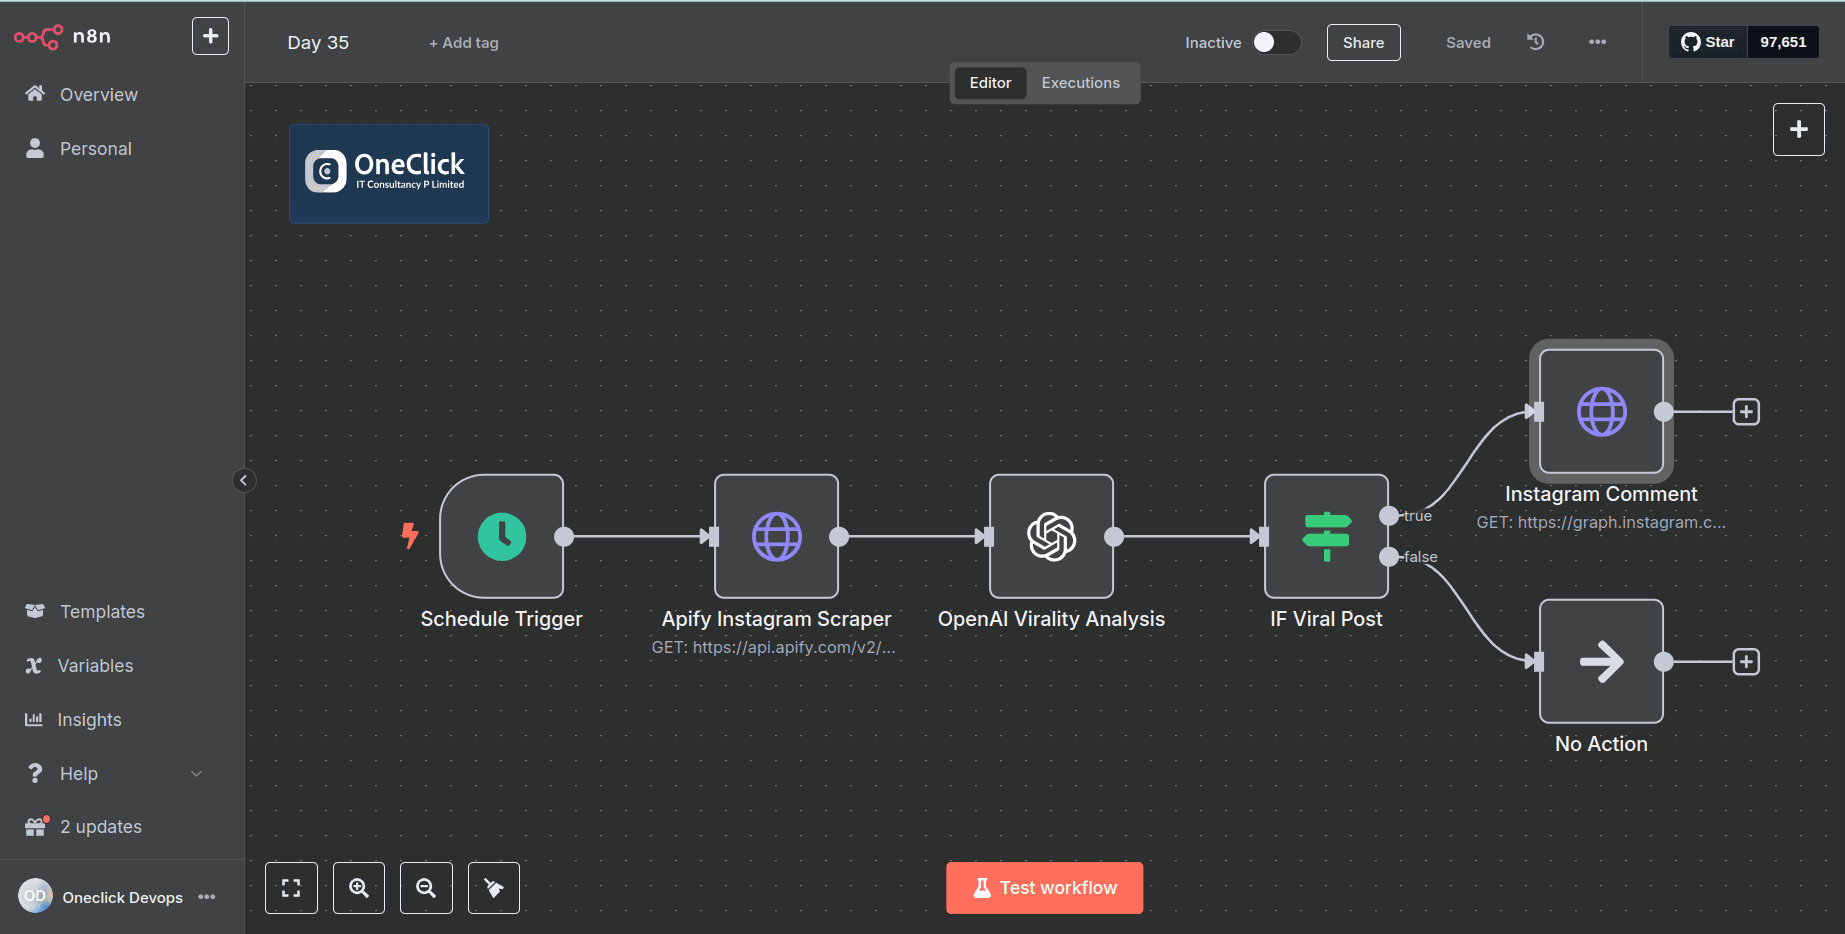Expand the Help menu
The height and width of the screenshot is (934, 1845).
112,773
